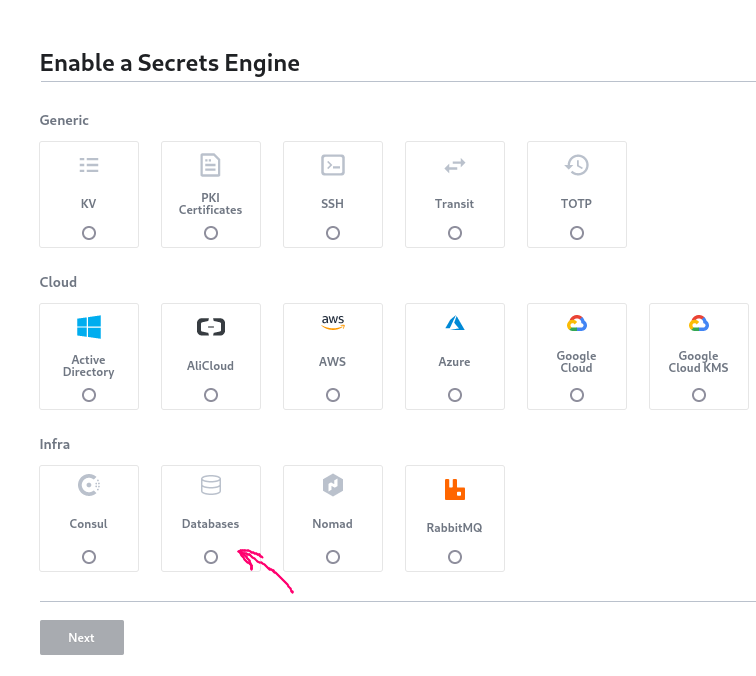Click the Active Directory label

click(x=89, y=366)
